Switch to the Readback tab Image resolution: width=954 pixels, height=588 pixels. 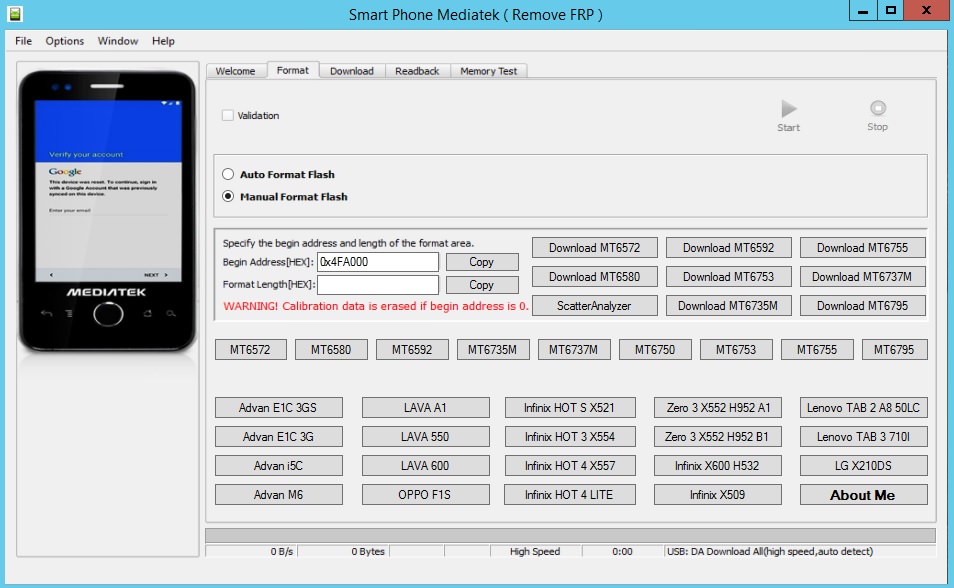(417, 70)
